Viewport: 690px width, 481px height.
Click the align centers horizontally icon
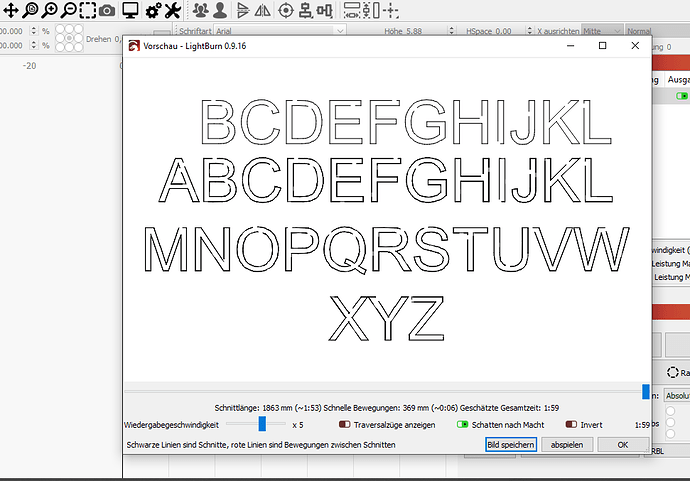click(324, 10)
